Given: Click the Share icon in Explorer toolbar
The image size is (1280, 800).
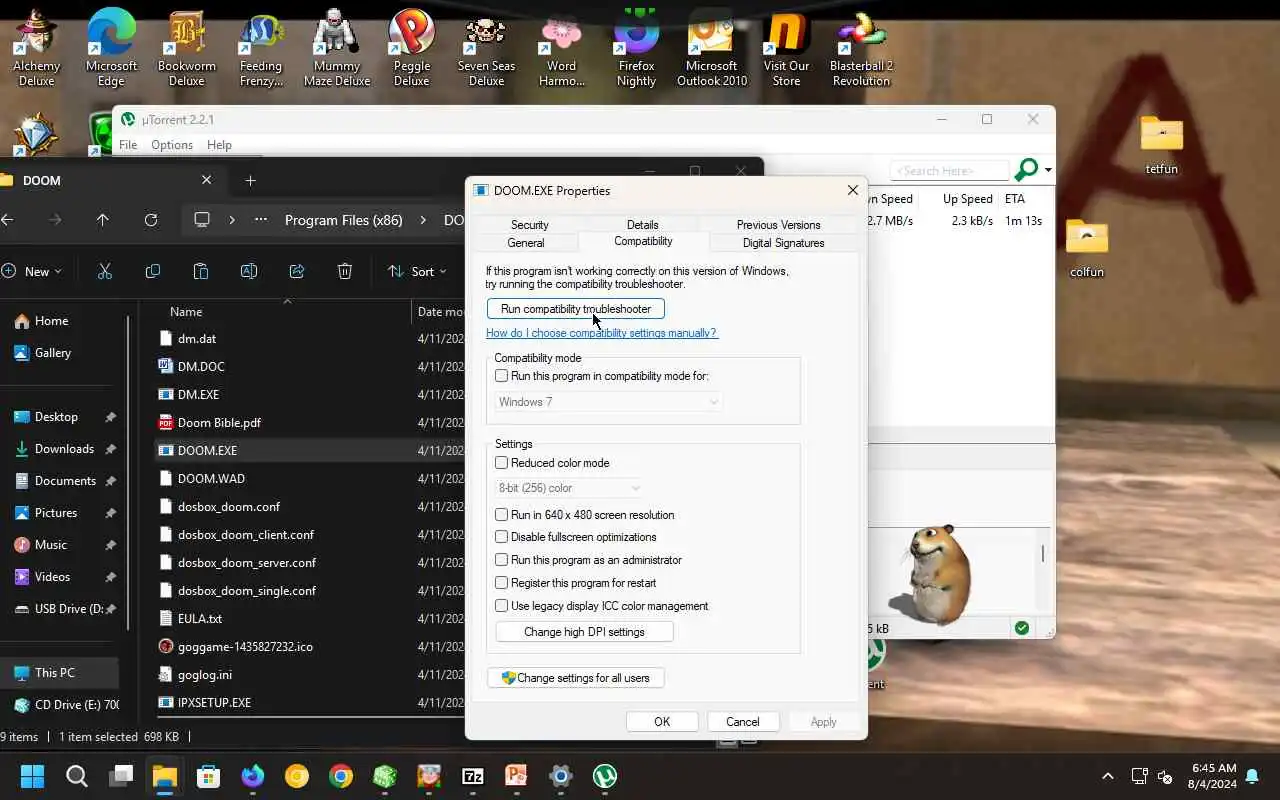Looking at the screenshot, I should pyautogui.click(x=297, y=271).
